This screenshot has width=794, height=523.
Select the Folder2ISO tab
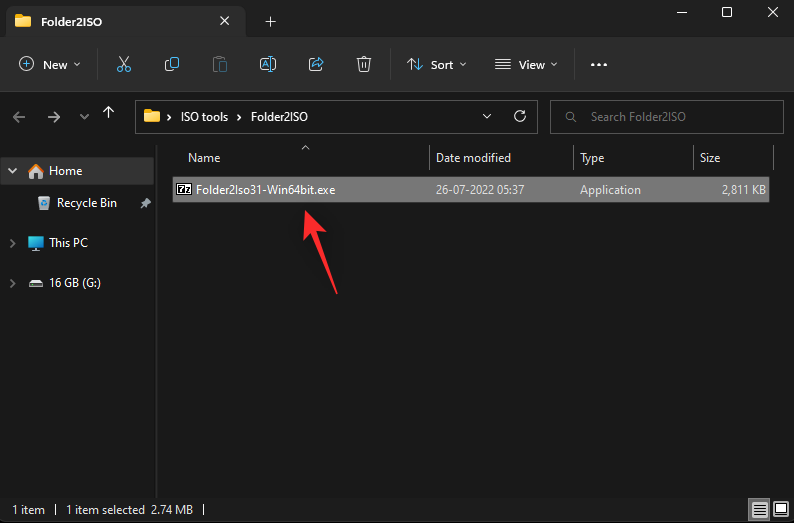[x=124, y=21]
